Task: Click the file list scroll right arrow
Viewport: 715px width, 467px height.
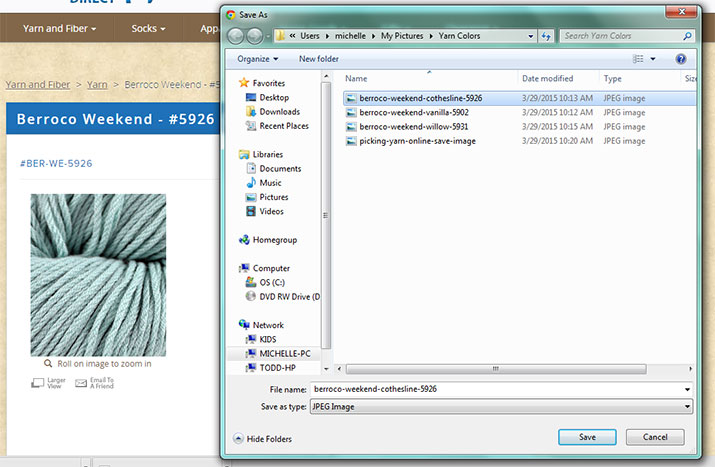Action: pyautogui.click(x=690, y=368)
